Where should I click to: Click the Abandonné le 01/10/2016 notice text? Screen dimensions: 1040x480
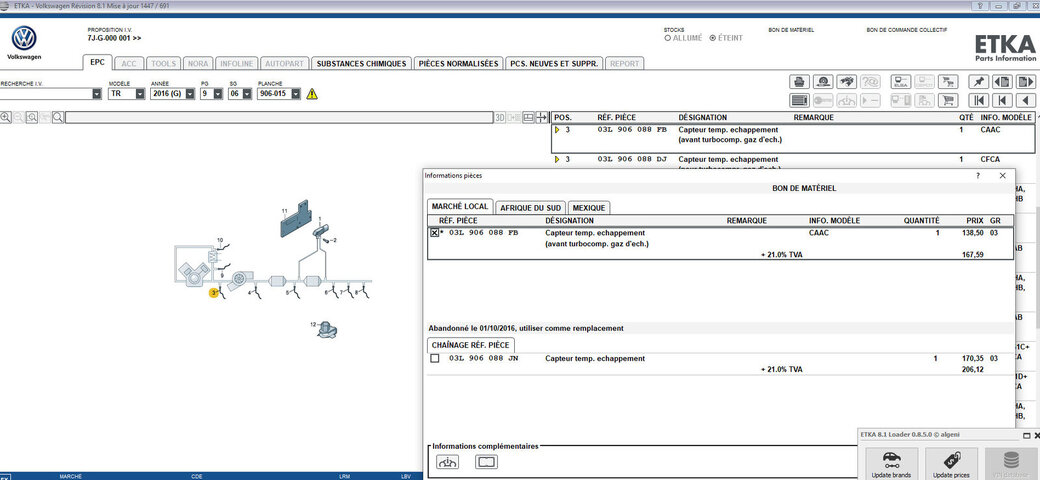point(526,328)
